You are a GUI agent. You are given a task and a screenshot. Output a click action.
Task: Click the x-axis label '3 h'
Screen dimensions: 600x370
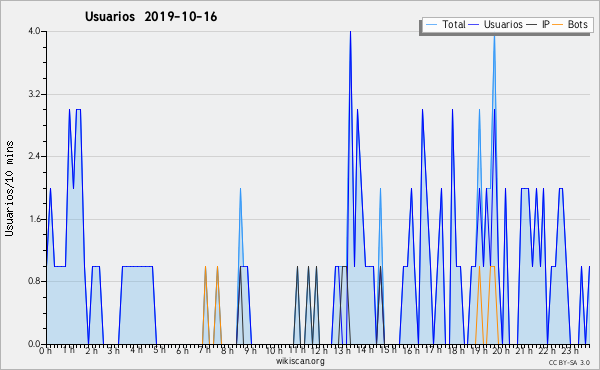(114, 351)
